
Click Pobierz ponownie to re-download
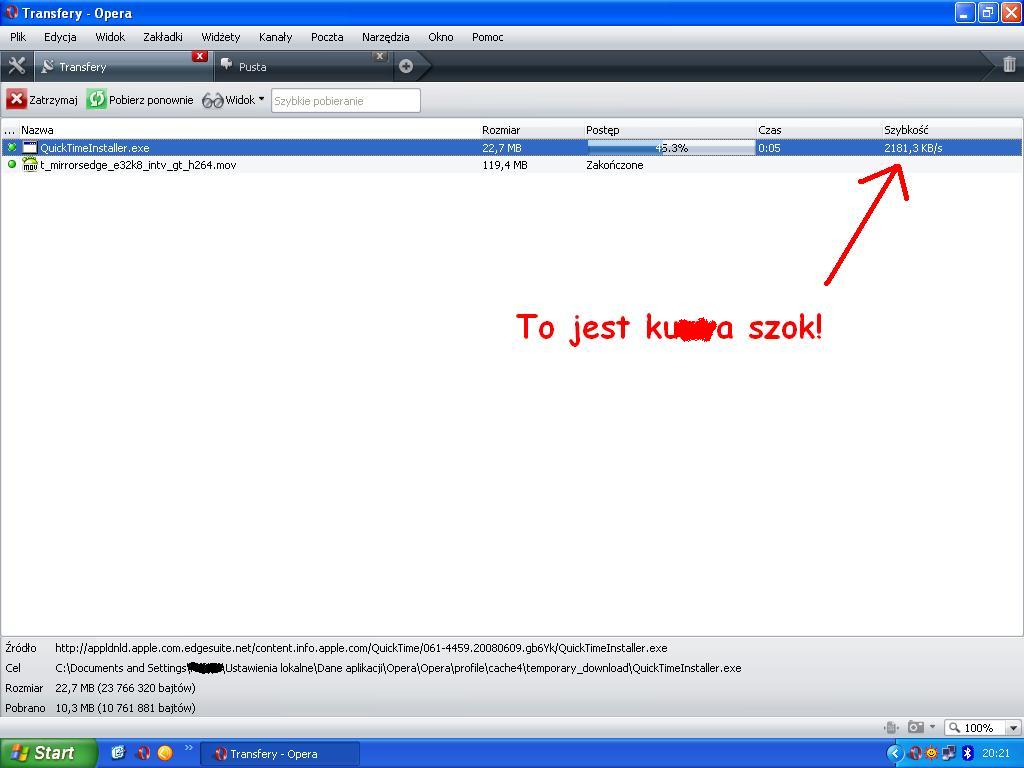tap(140, 100)
